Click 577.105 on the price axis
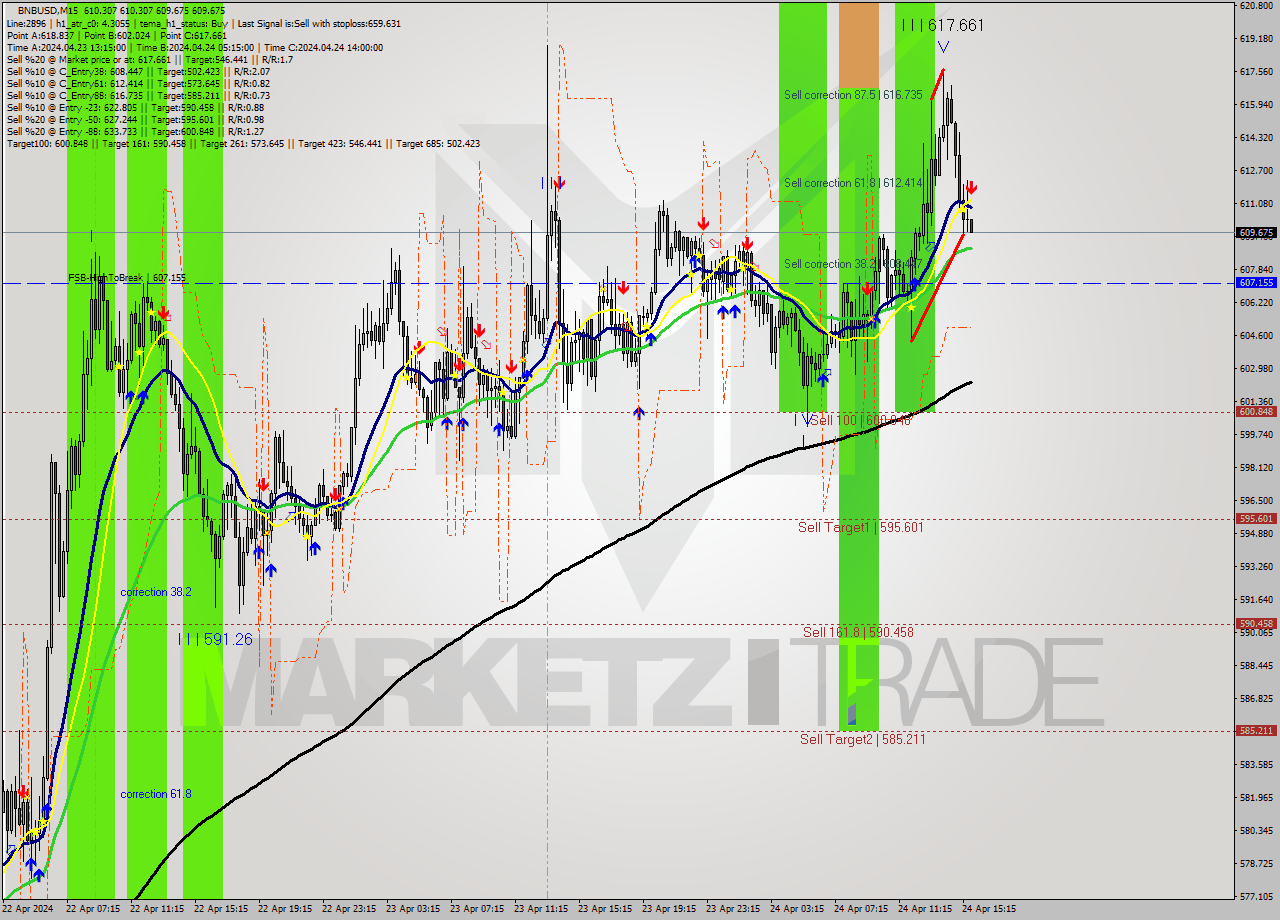The image size is (1280, 920). click(x=1256, y=896)
